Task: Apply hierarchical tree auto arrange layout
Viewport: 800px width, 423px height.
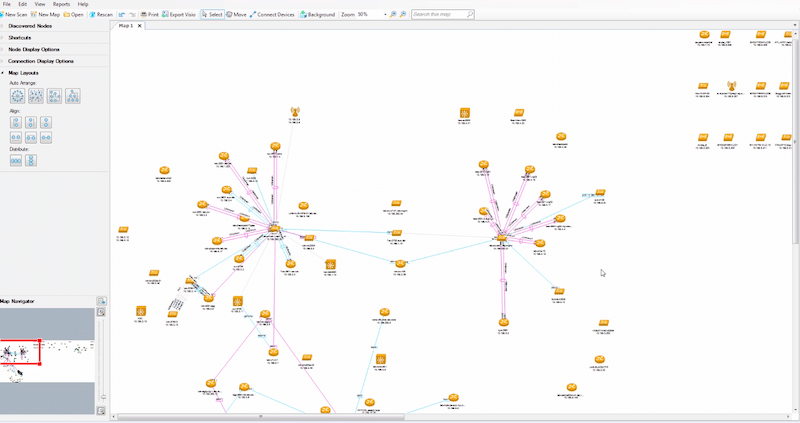Action: [x=73, y=96]
